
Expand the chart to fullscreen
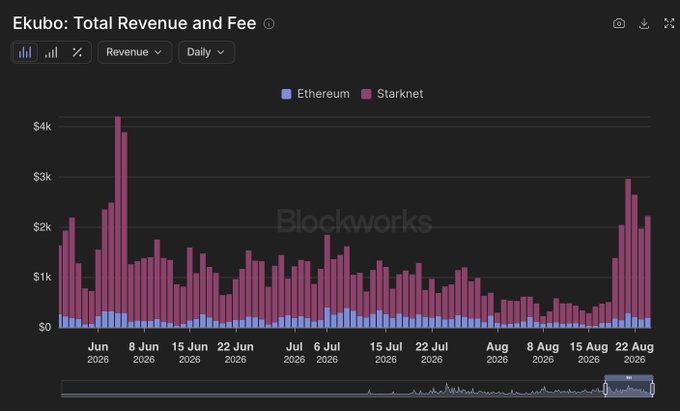[669, 23]
